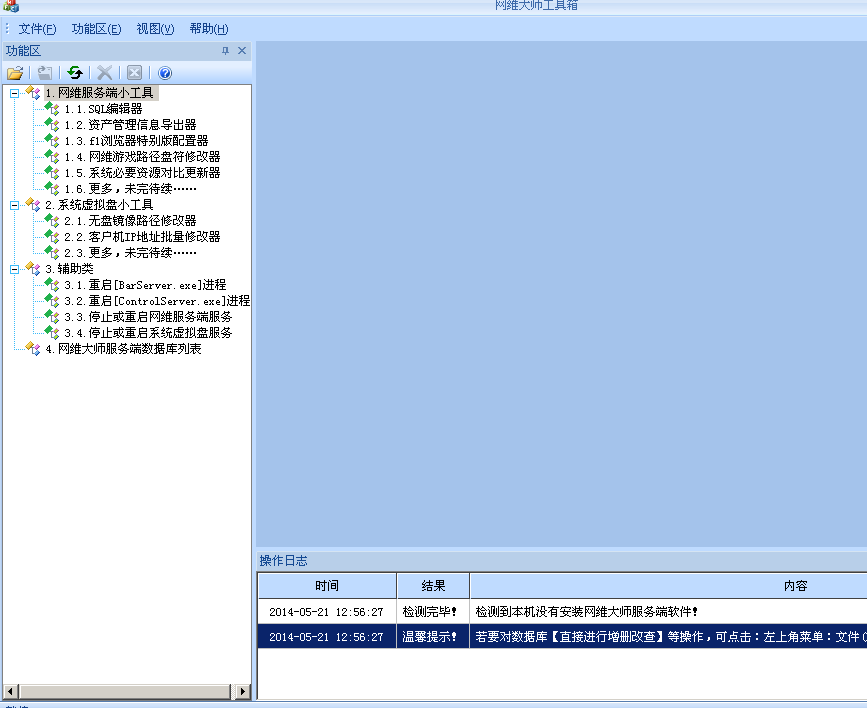Close the 功能区 panel
Screen dimensions: 867x708
click(242, 51)
